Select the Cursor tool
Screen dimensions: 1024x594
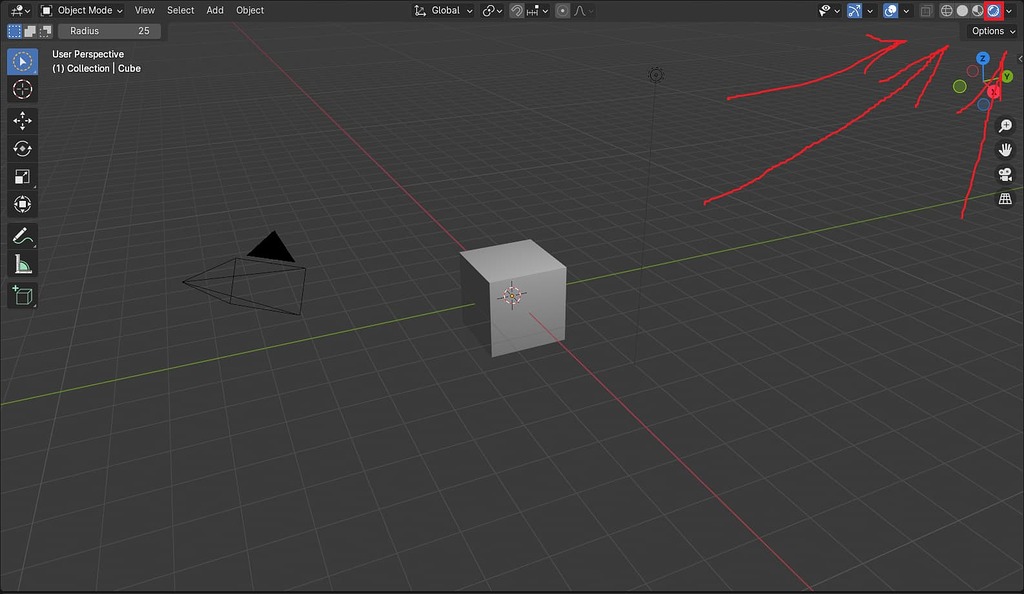[22, 89]
